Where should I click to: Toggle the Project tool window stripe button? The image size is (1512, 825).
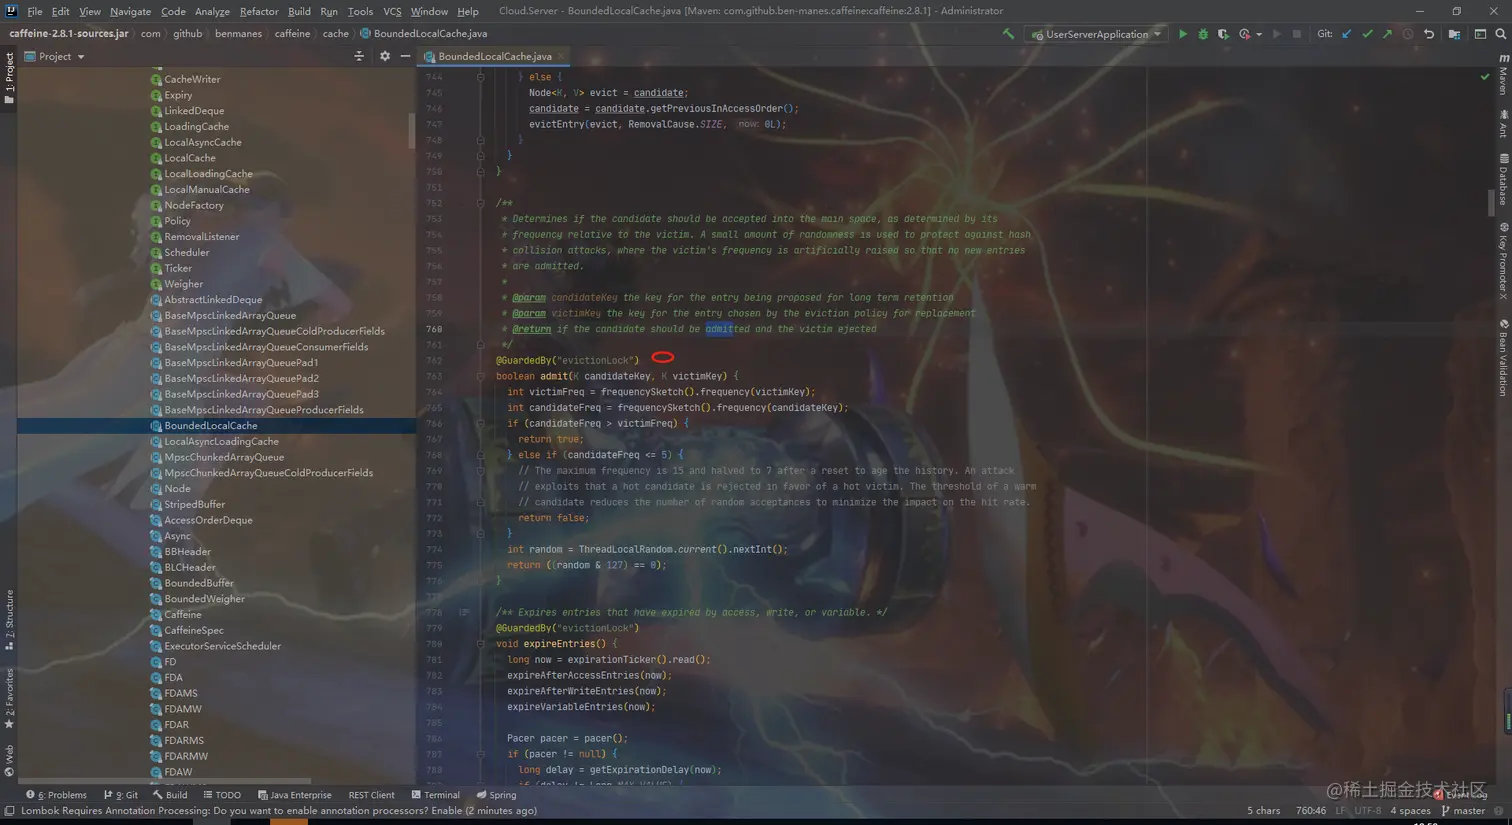(9, 77)
